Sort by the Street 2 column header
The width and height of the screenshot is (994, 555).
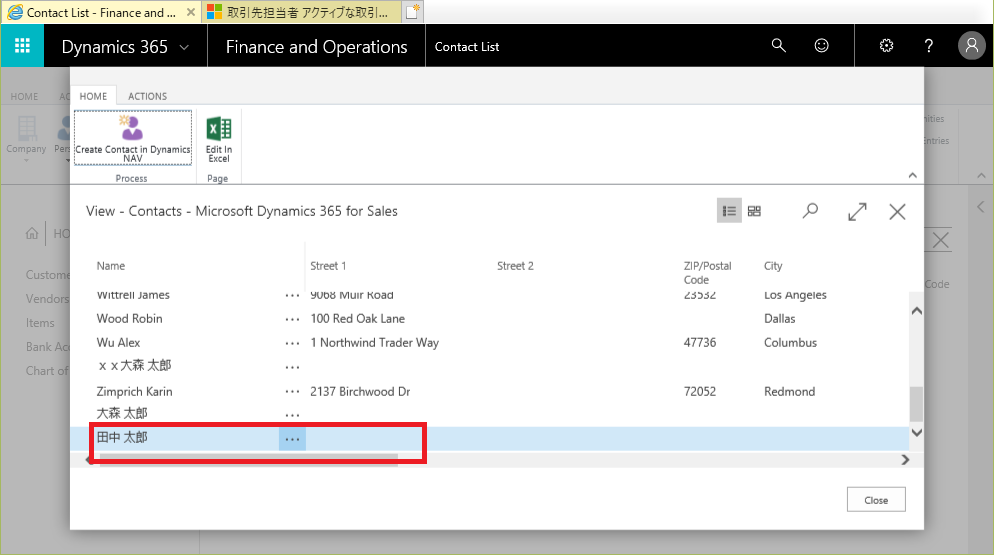pos(515,266)
